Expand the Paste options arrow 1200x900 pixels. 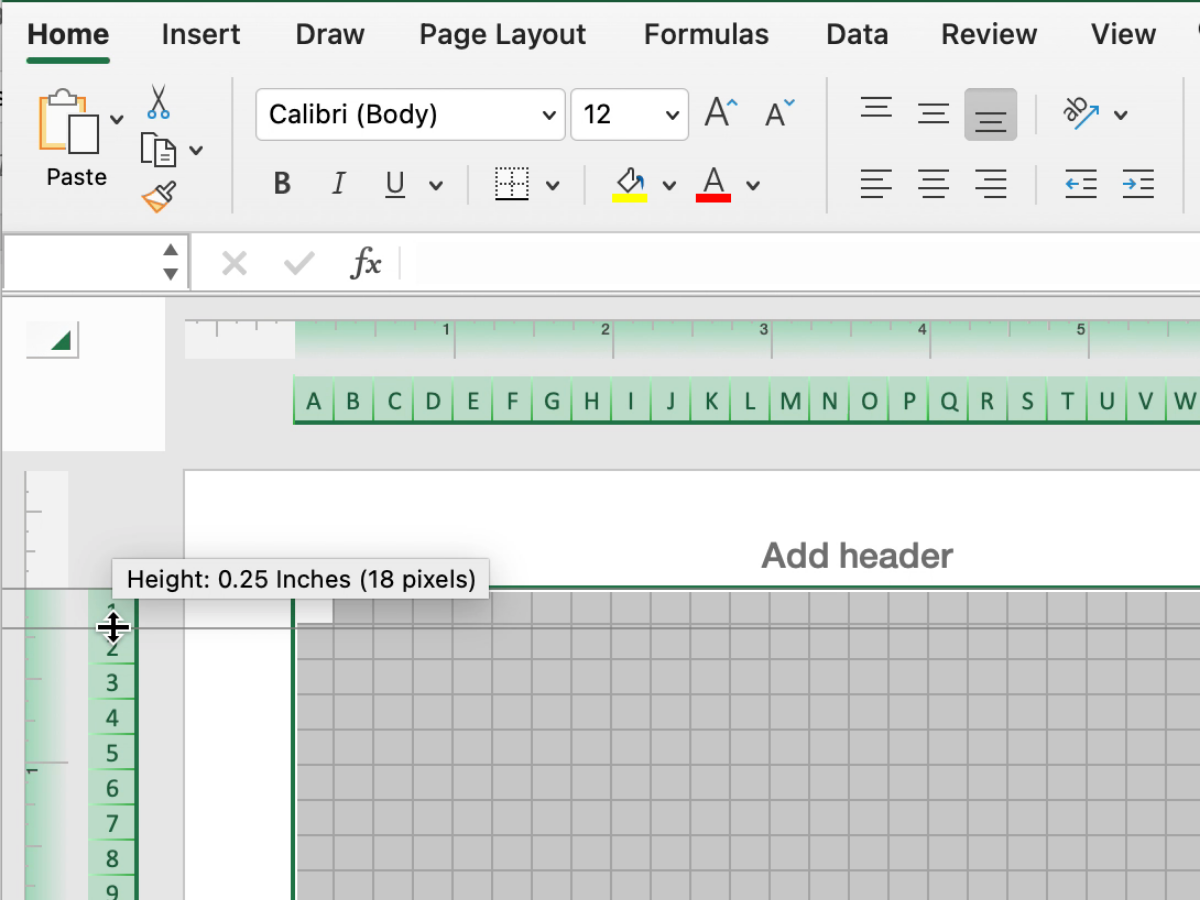[115, 118]
